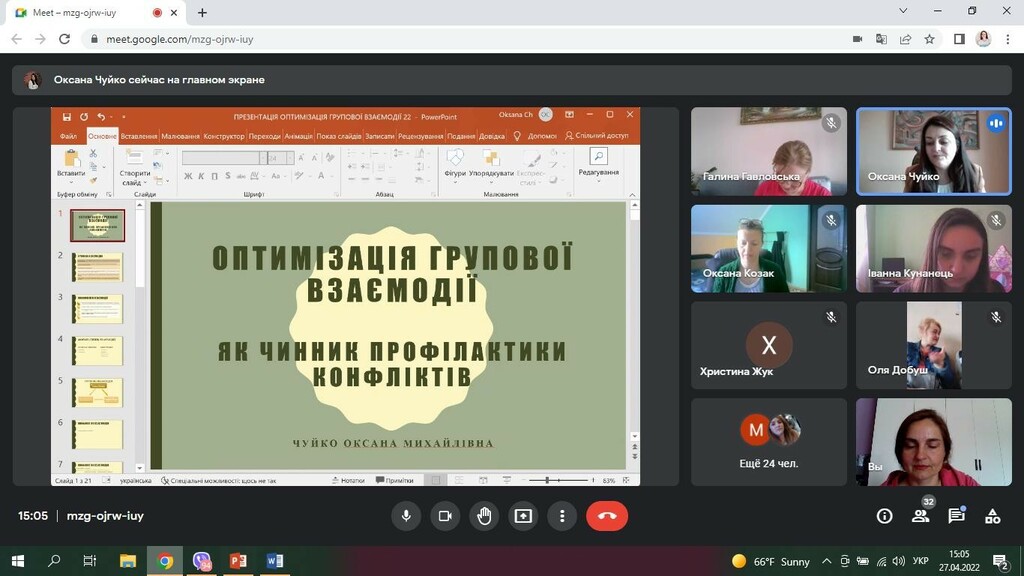Open the chat panel with everyone
Image resolution: width=1024 pixels, height=576 pixels.
click(956, 516)
